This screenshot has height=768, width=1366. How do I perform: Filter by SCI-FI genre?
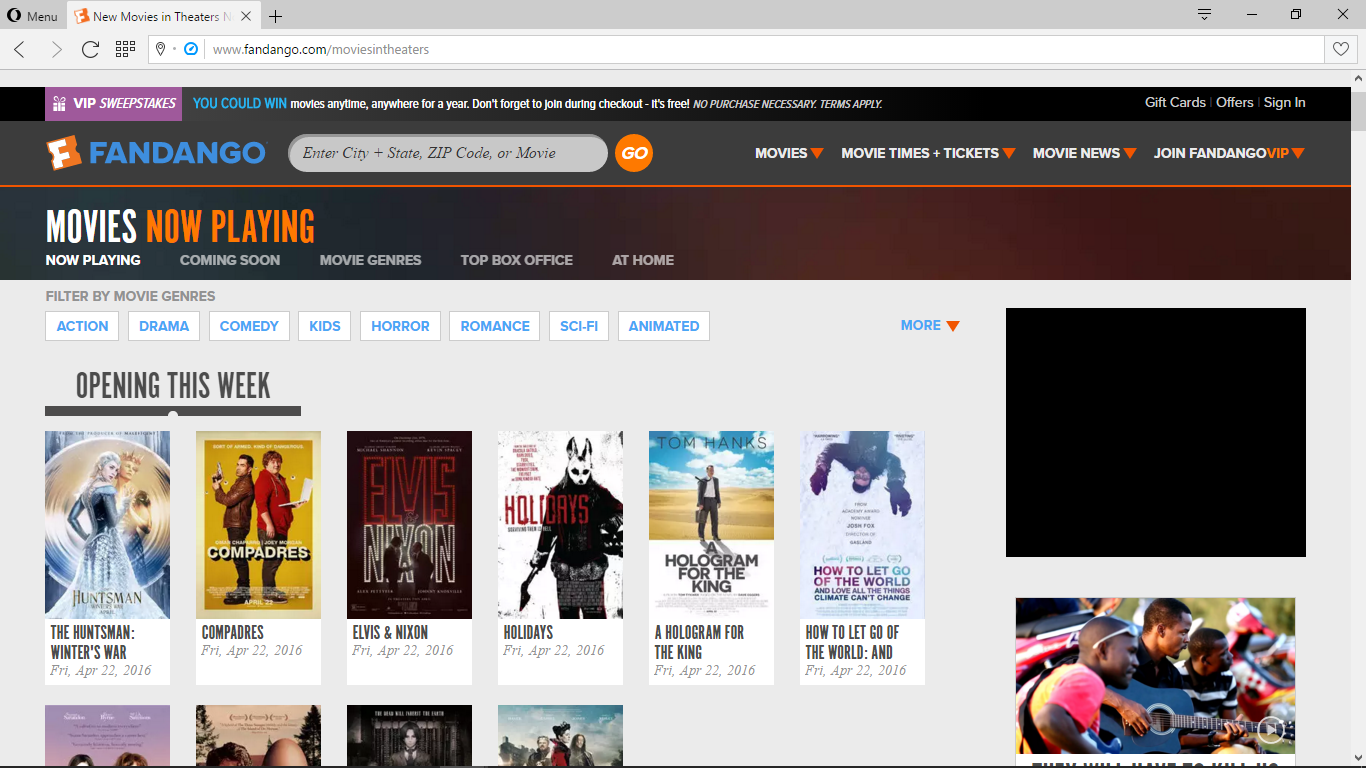579,326
